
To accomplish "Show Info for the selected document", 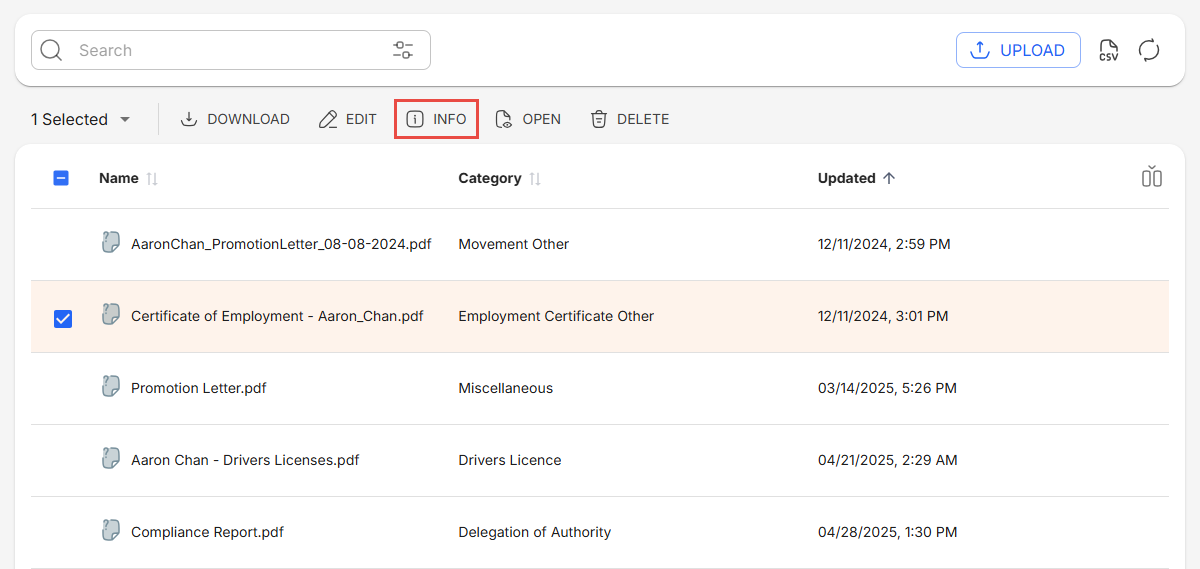I will (437, 119).
